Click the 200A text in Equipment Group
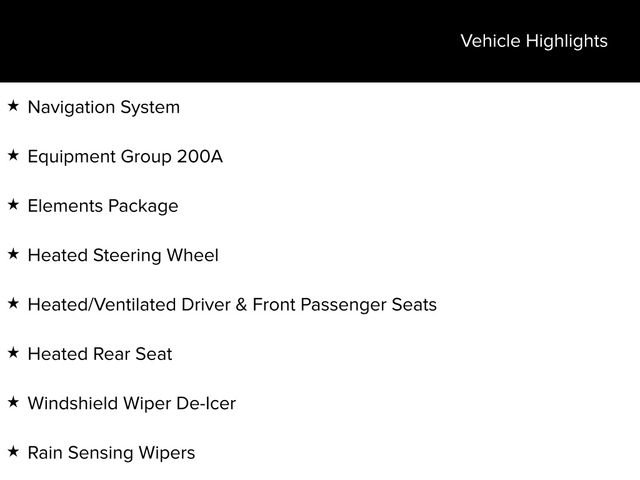 click(x=200, y=157)
